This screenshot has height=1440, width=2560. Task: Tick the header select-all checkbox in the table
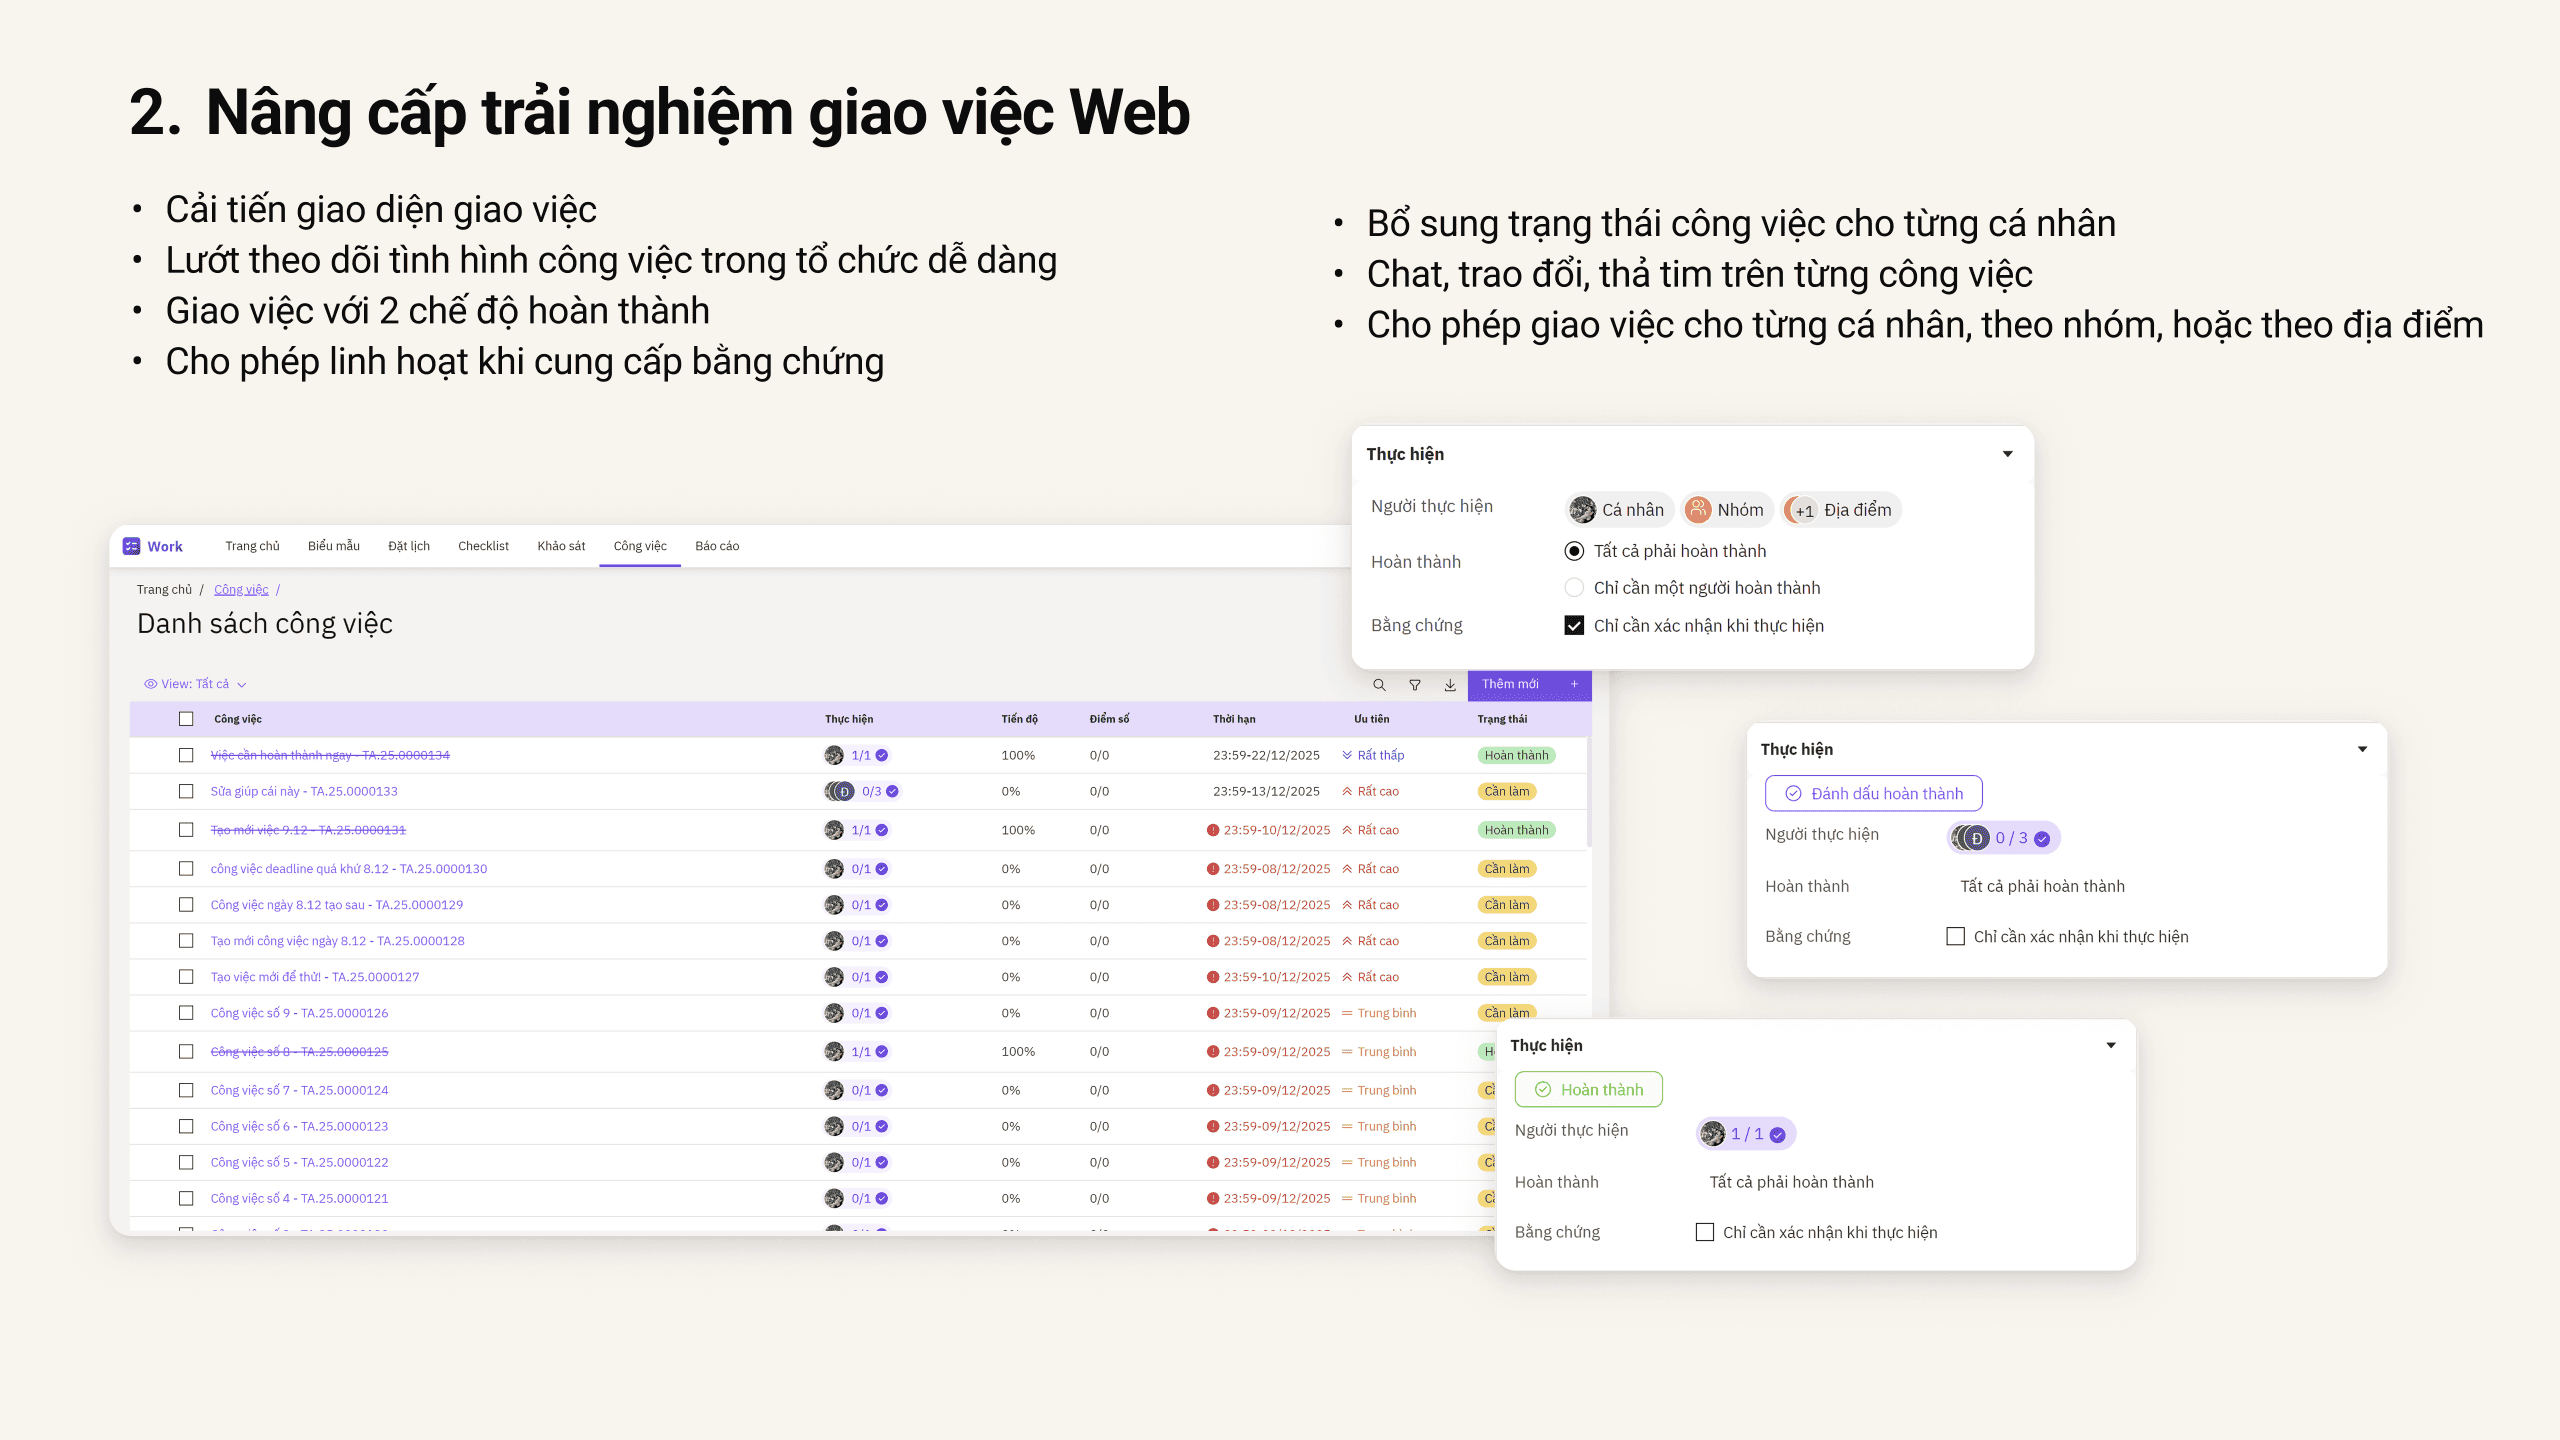coord(186,719)
